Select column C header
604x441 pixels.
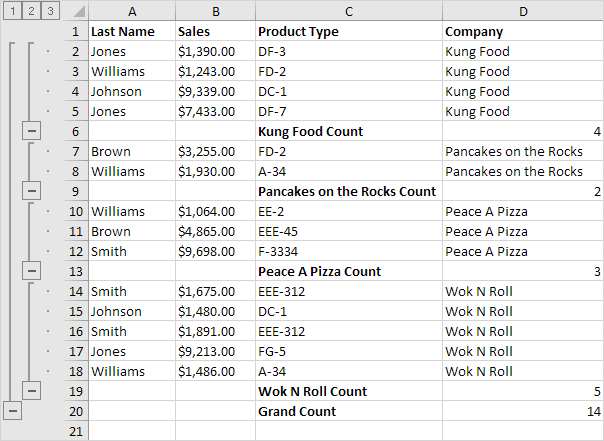[348, 11]
